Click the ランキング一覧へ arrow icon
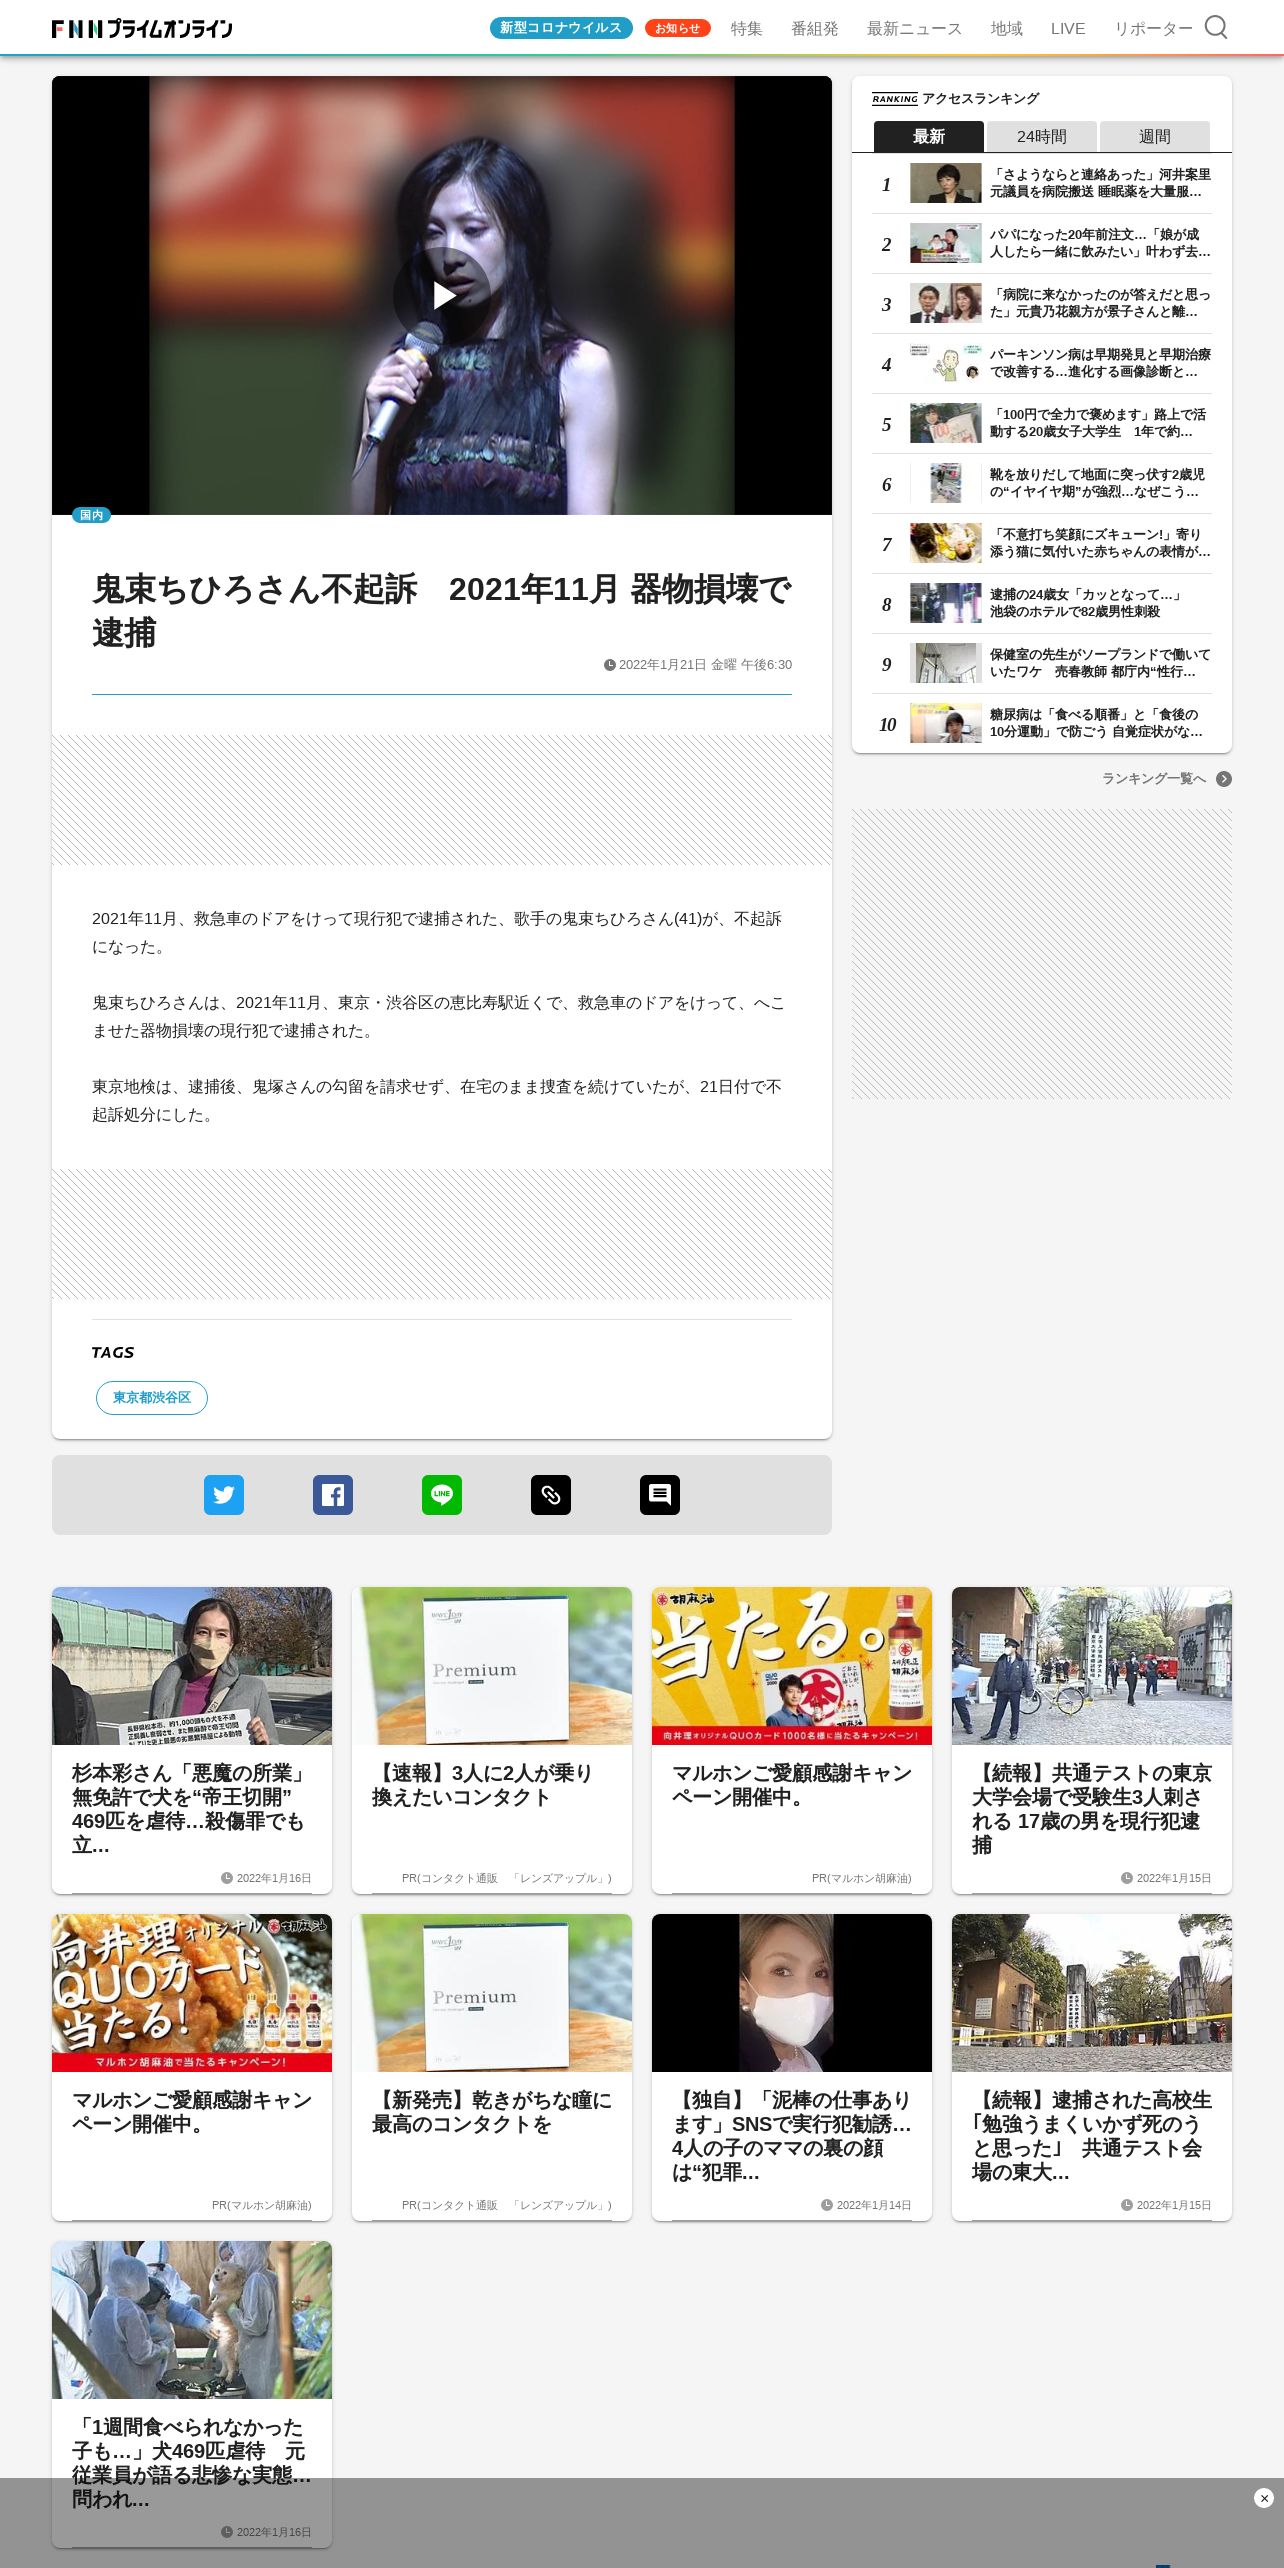 pyautogui.click(x=1224, y=779)
